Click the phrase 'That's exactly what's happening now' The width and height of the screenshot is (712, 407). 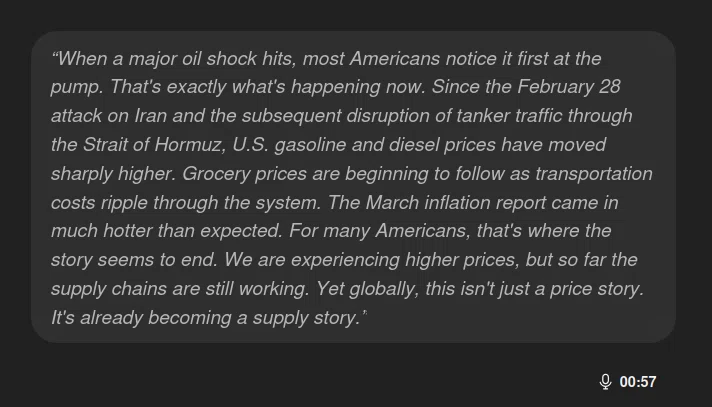pos(267,87)
